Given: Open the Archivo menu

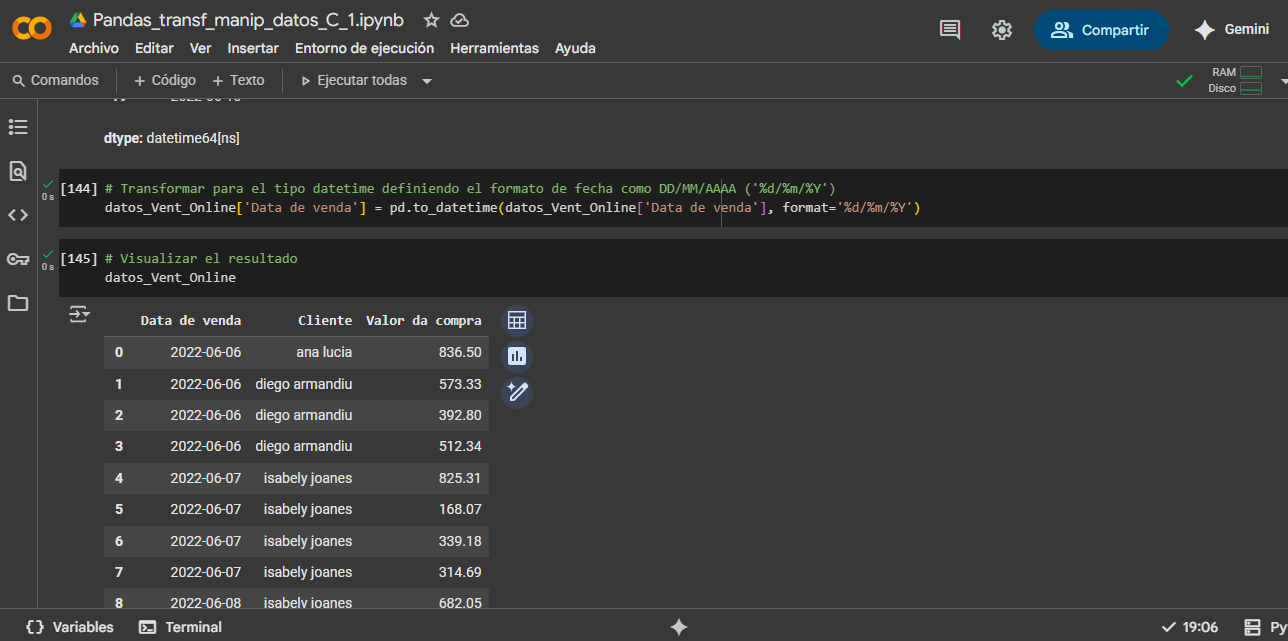Looking at the screenshot, I should point(94,48).
